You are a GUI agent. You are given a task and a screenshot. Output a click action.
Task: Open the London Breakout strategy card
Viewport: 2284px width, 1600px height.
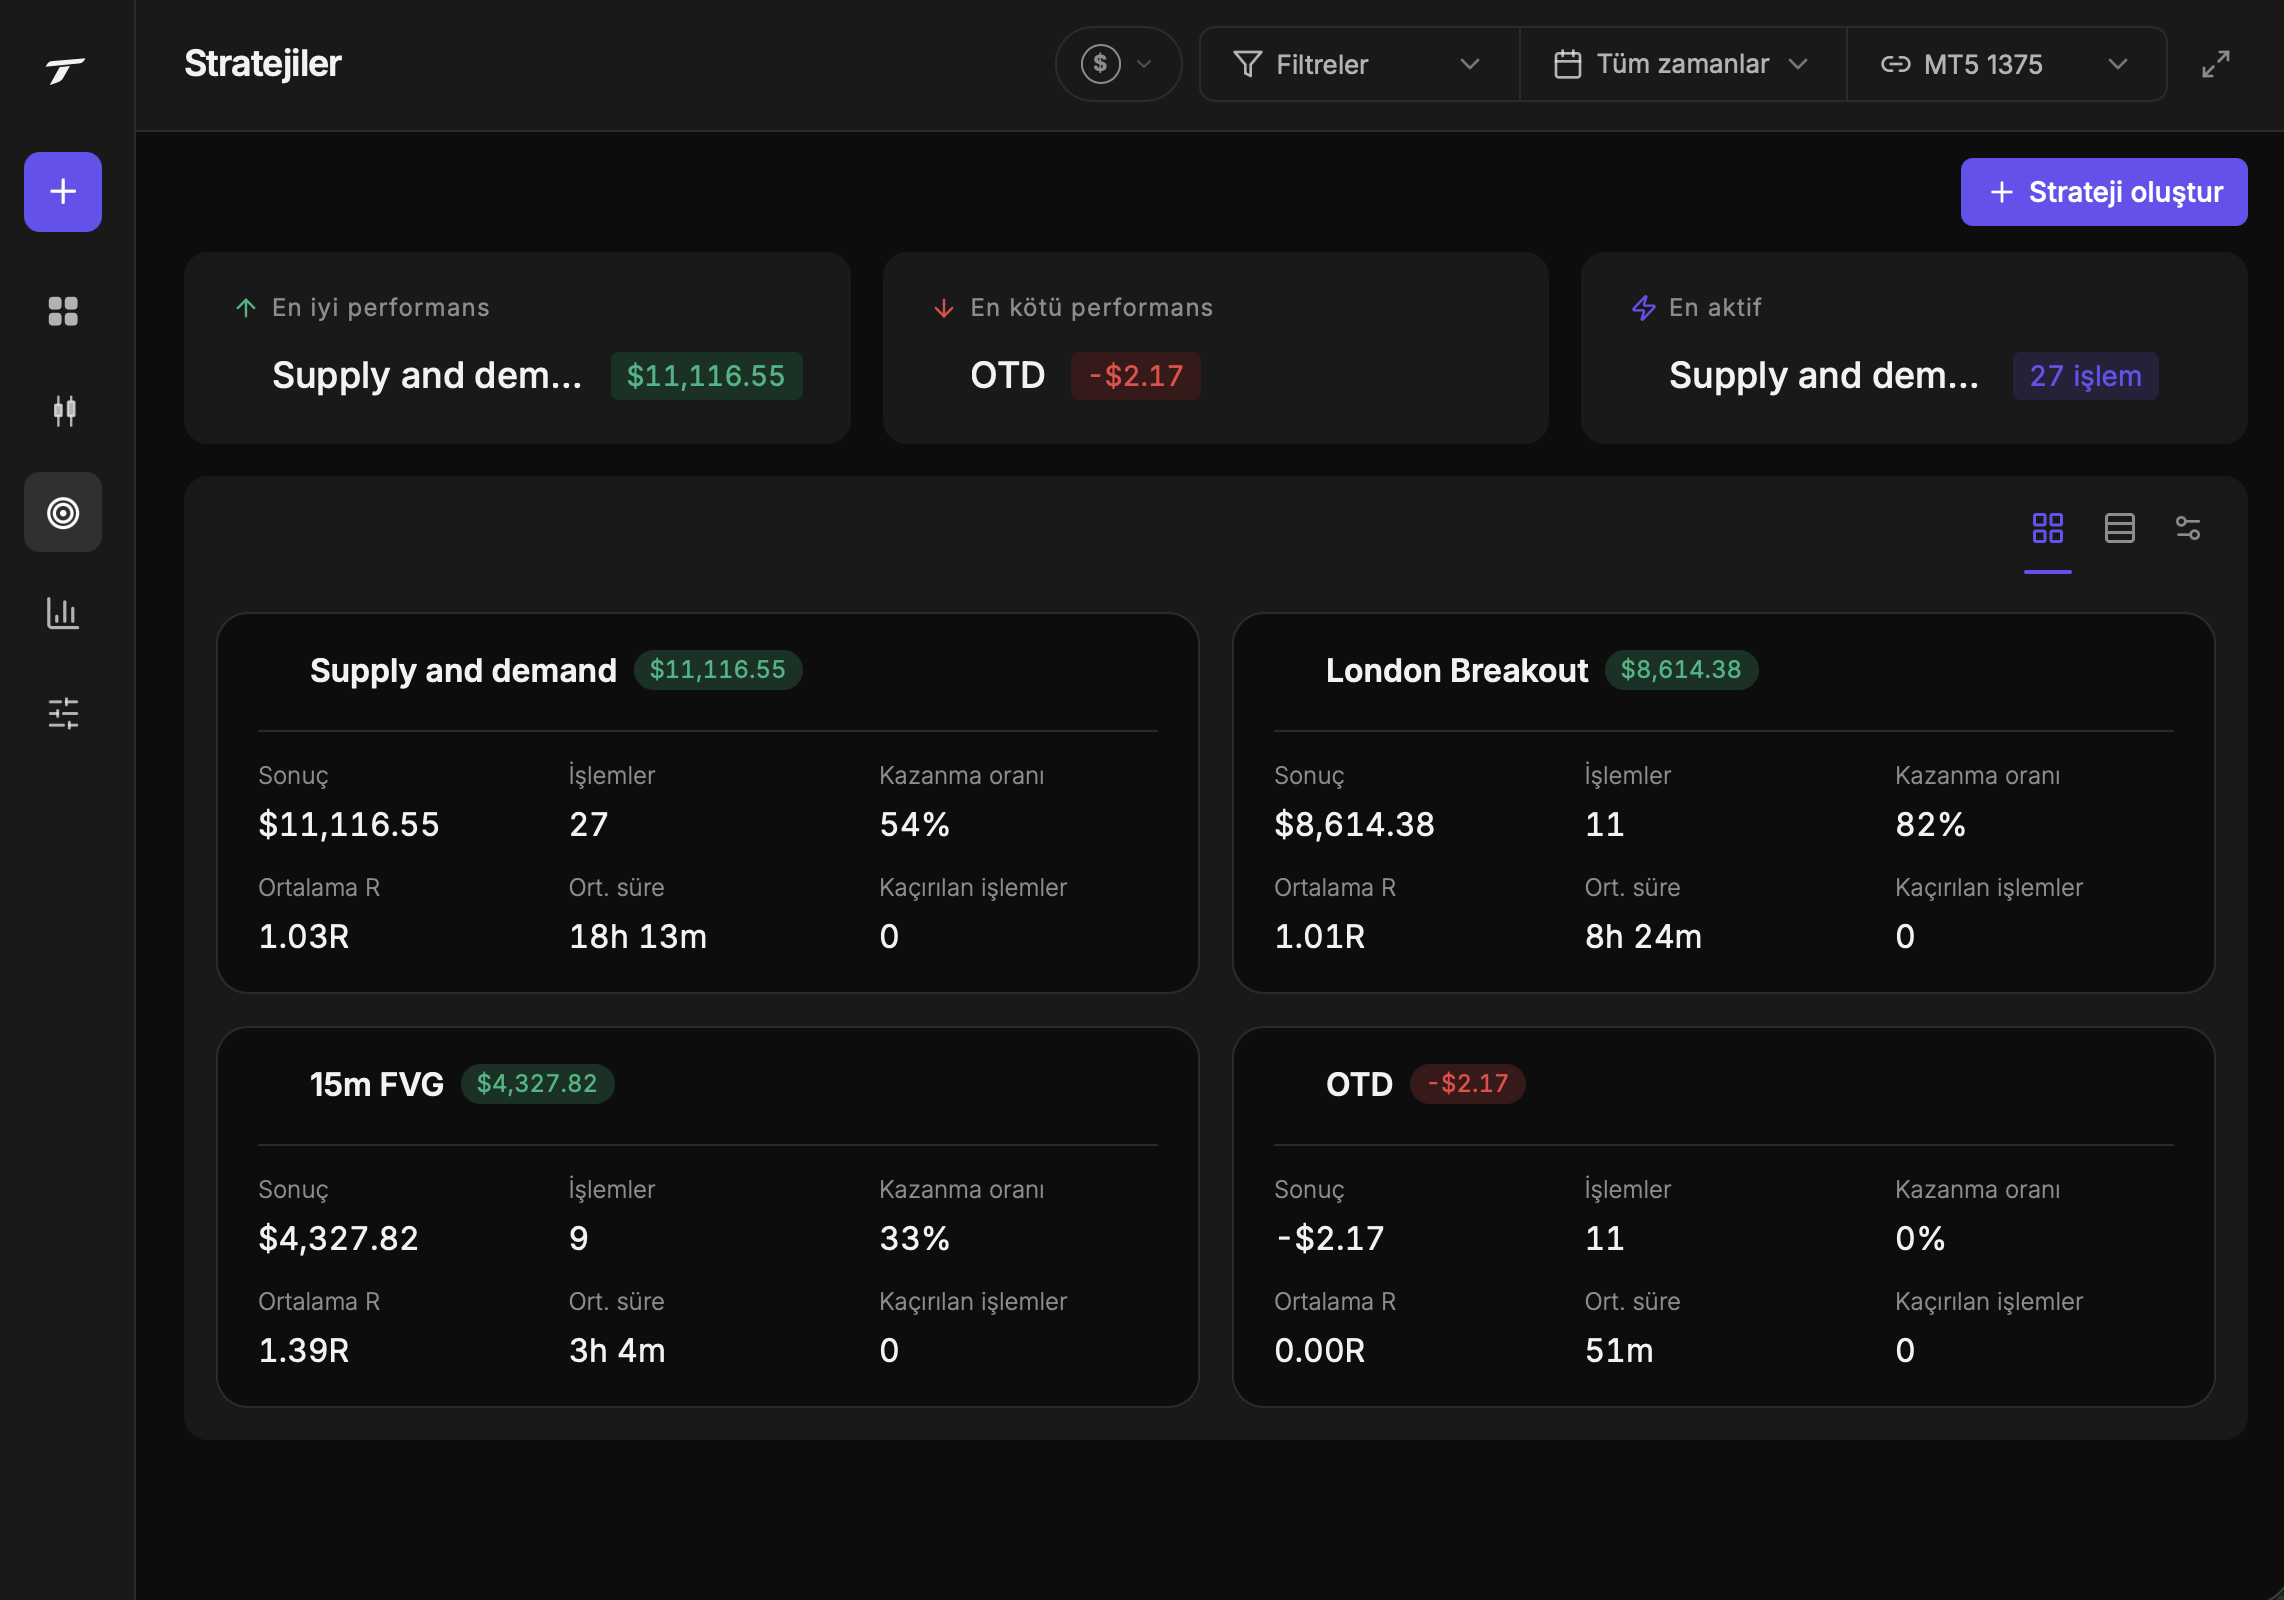click(1724, 803)
